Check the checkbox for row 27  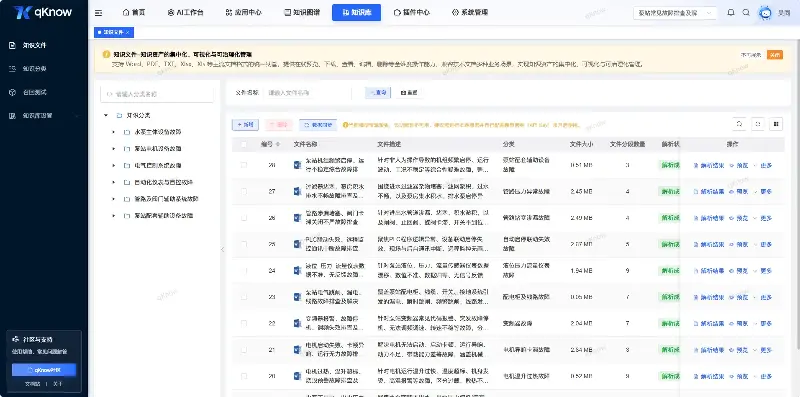(x=244, y=191)
